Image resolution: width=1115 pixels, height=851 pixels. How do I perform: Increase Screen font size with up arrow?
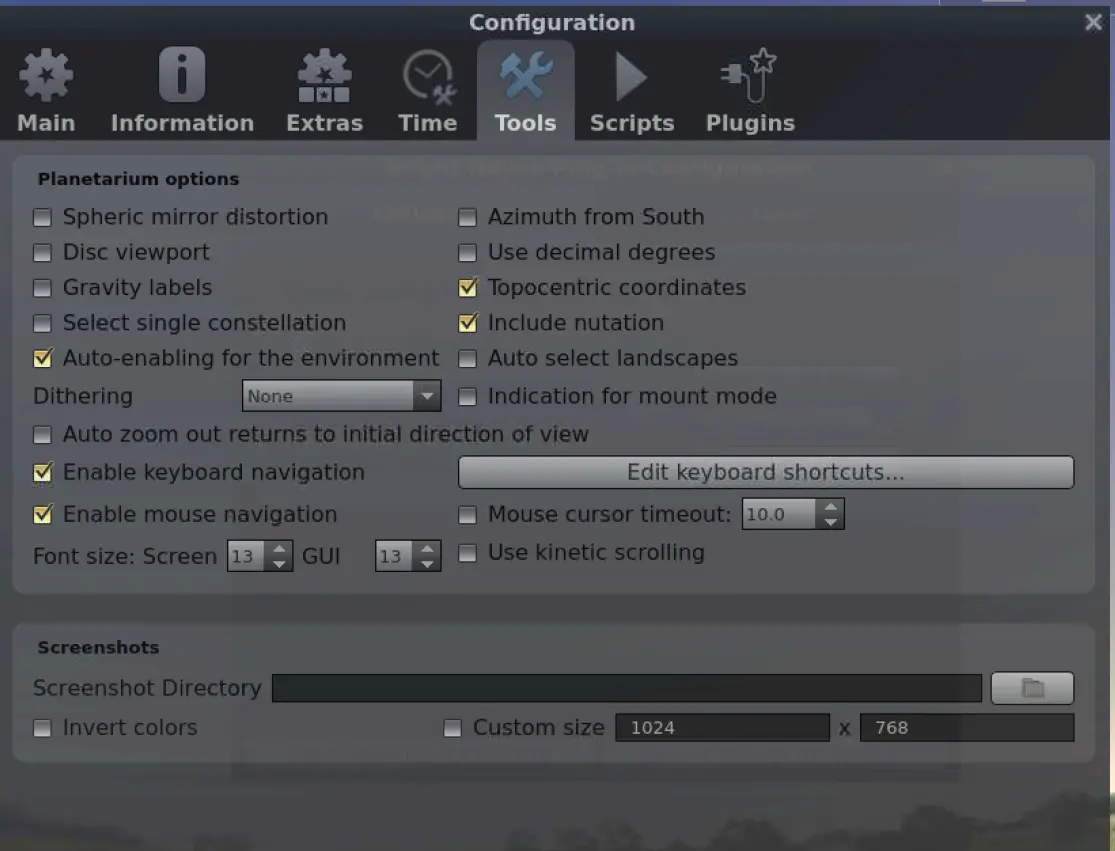[281, 548]
